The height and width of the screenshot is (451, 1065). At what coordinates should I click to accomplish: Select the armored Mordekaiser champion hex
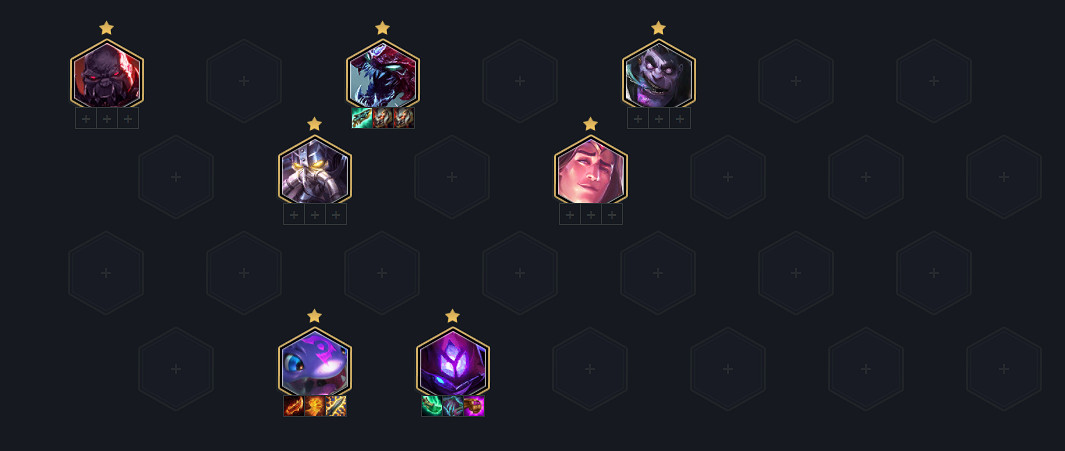(314, 170)
